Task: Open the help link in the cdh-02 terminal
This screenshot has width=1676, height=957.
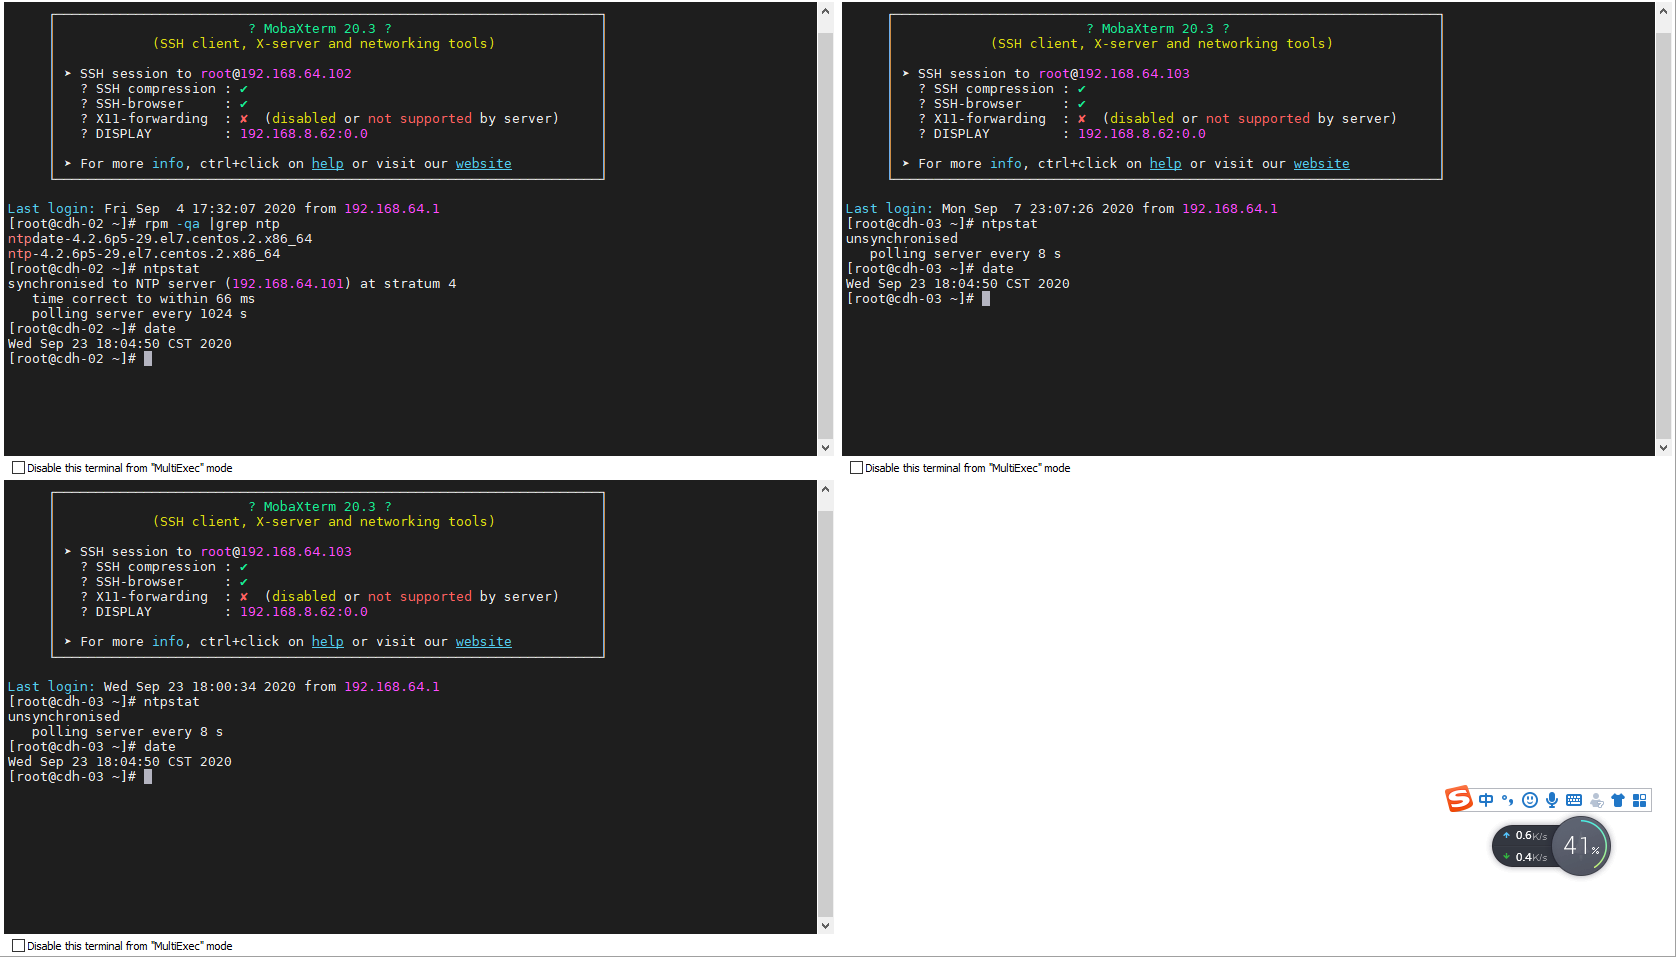Action: coord(328,164)
